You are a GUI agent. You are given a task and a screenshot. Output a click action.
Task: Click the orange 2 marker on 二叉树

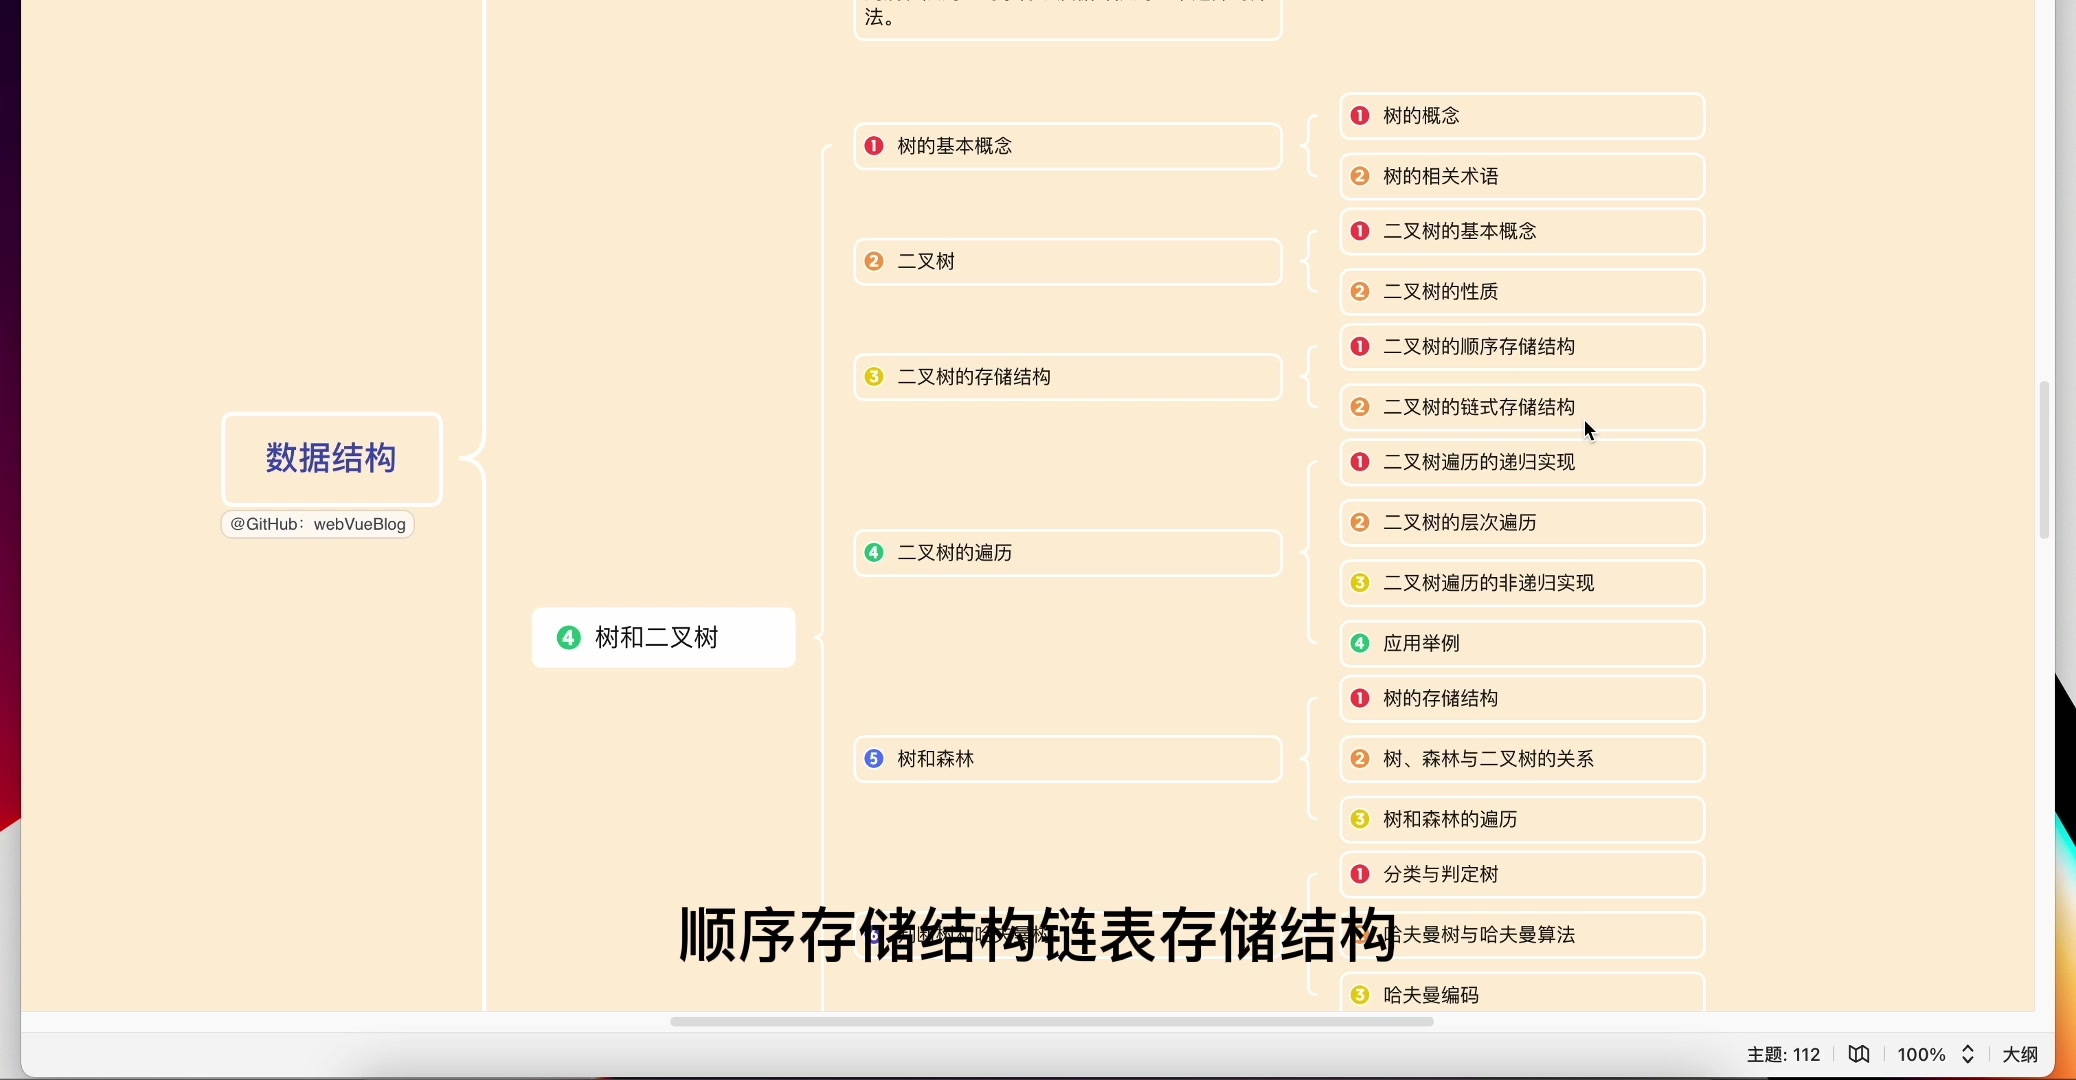point(874,262)
